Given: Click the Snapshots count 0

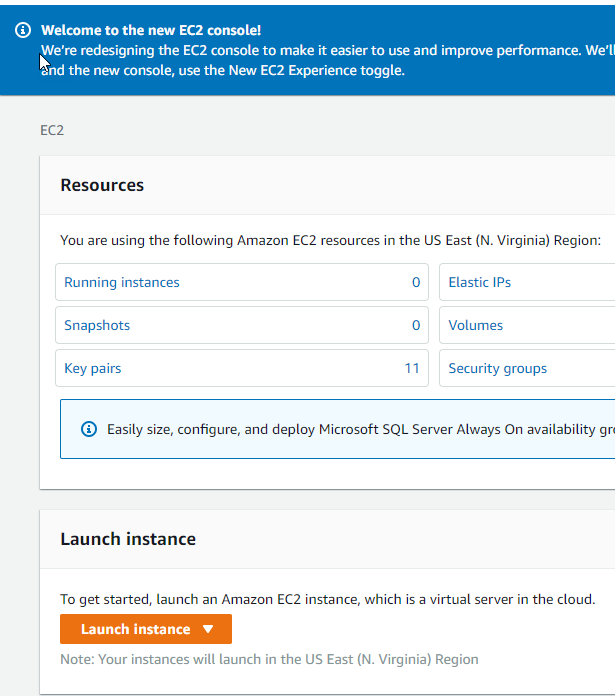Looking at the screenshot, I should (x=416, y=325).
